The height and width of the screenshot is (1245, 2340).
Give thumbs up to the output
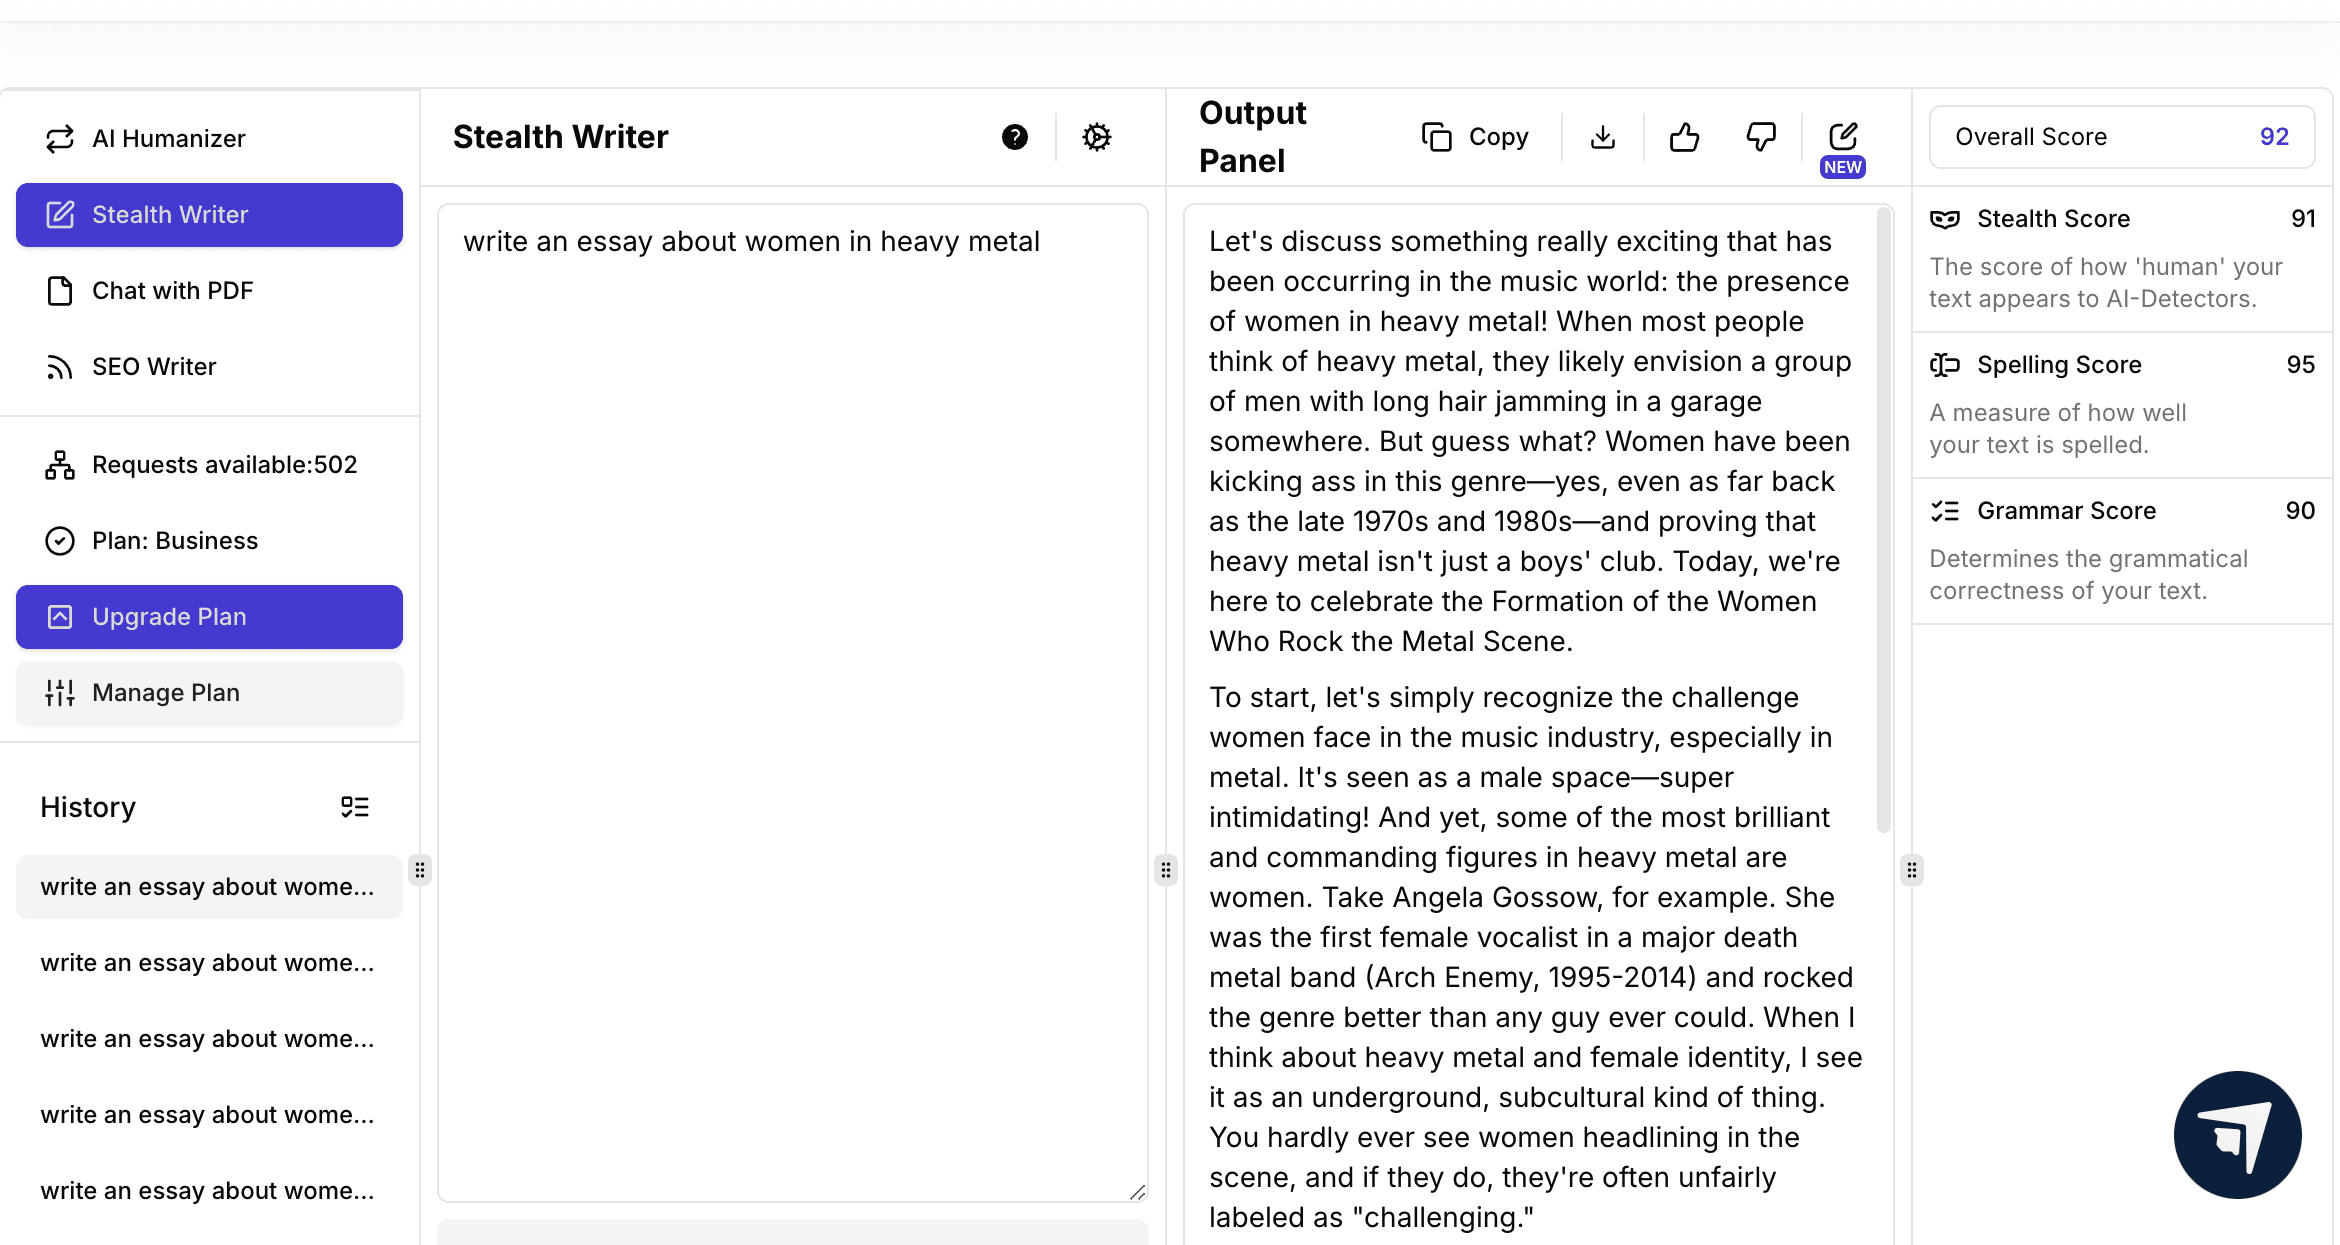[1684, 137]
